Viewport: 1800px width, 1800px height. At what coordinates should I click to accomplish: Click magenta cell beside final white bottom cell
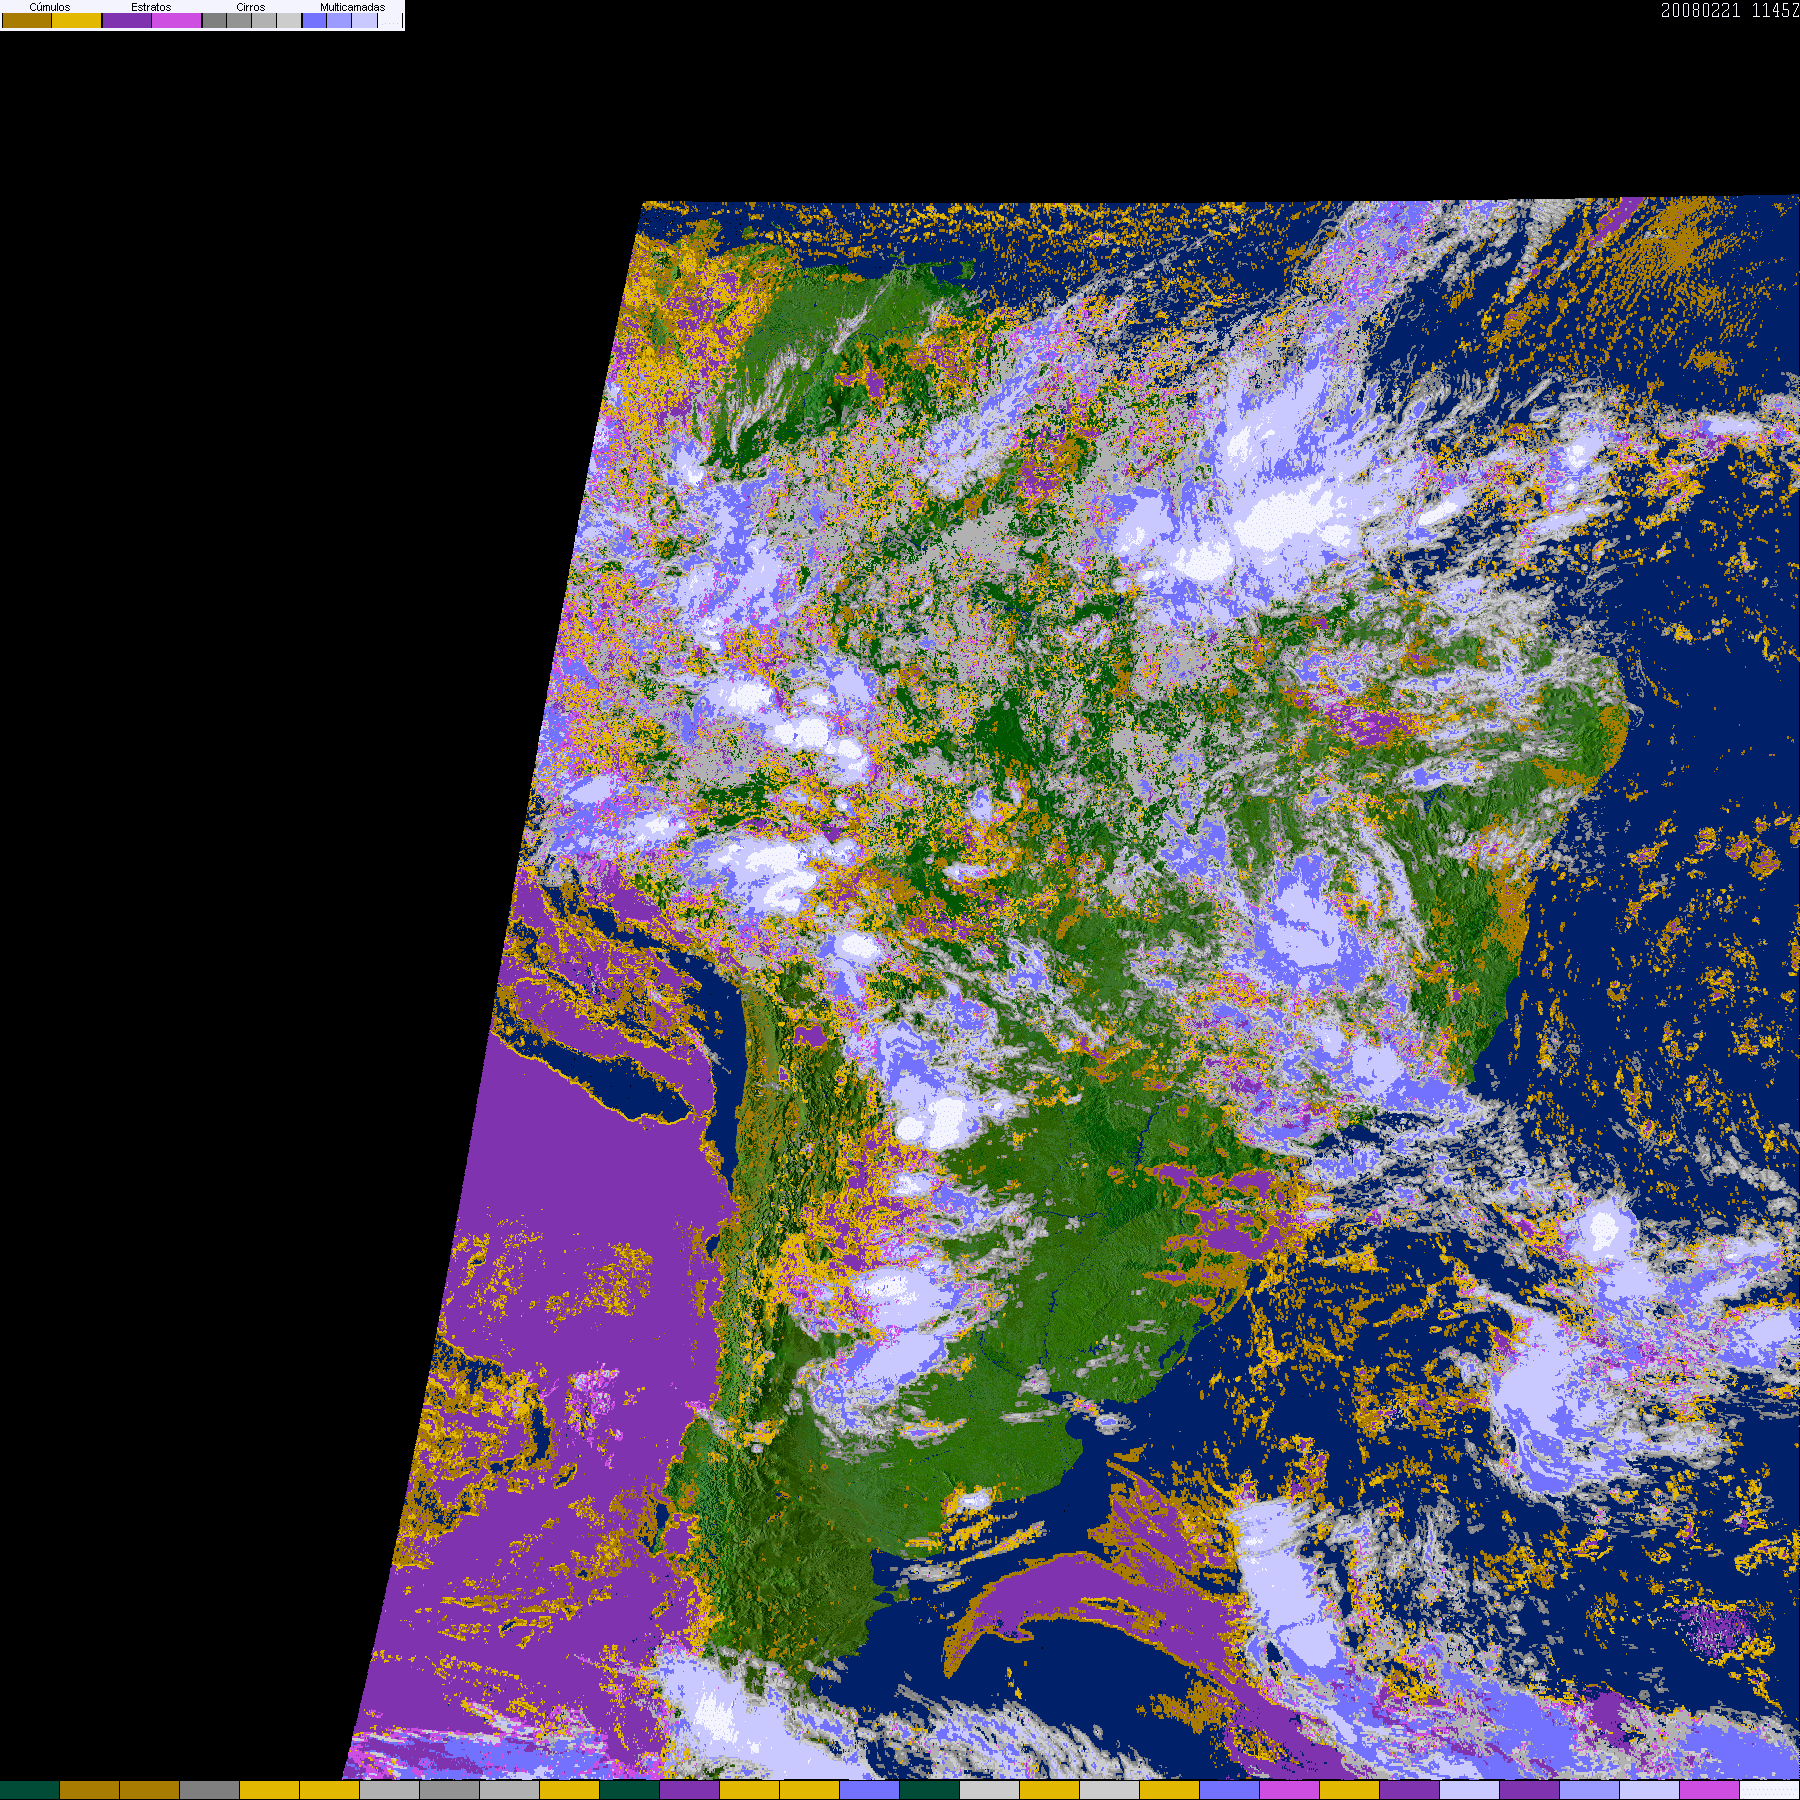pyautogui.click(x=1710, y=1790)
